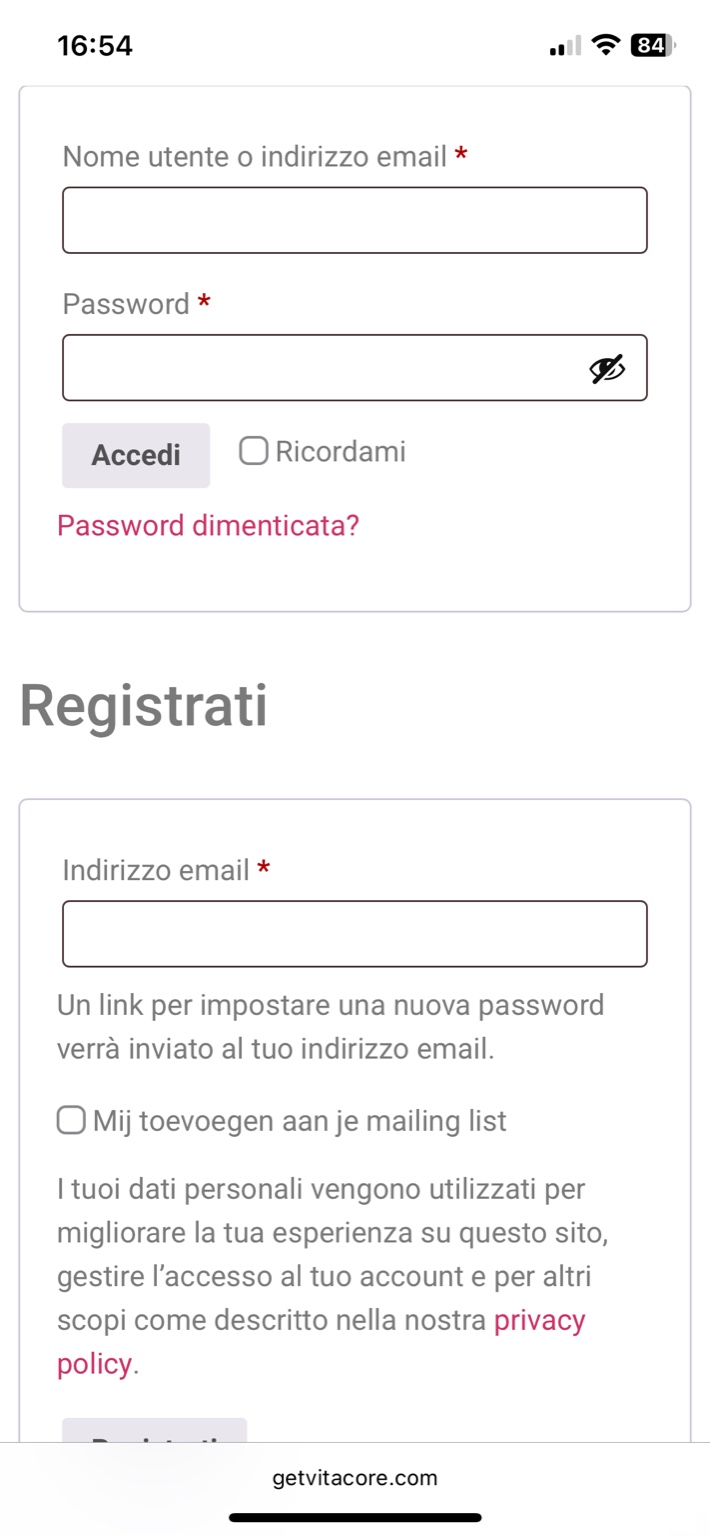Check the mailing list opt-in checkbox

point(71,1121)
